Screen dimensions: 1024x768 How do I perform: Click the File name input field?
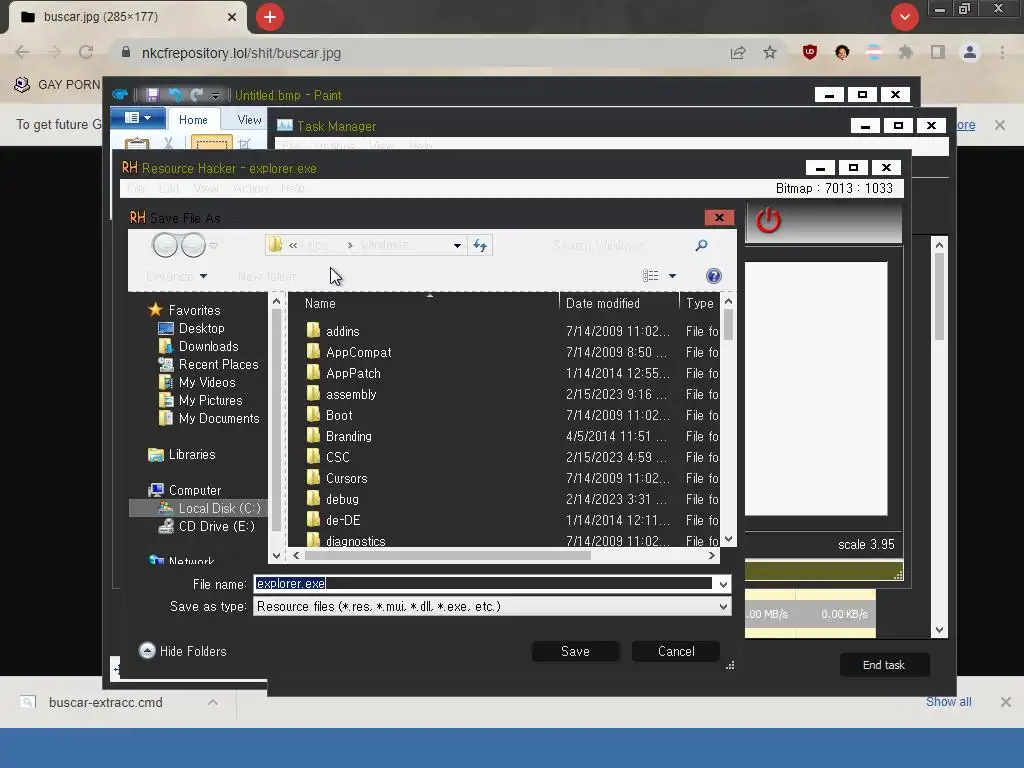click(x=484, y=584)
